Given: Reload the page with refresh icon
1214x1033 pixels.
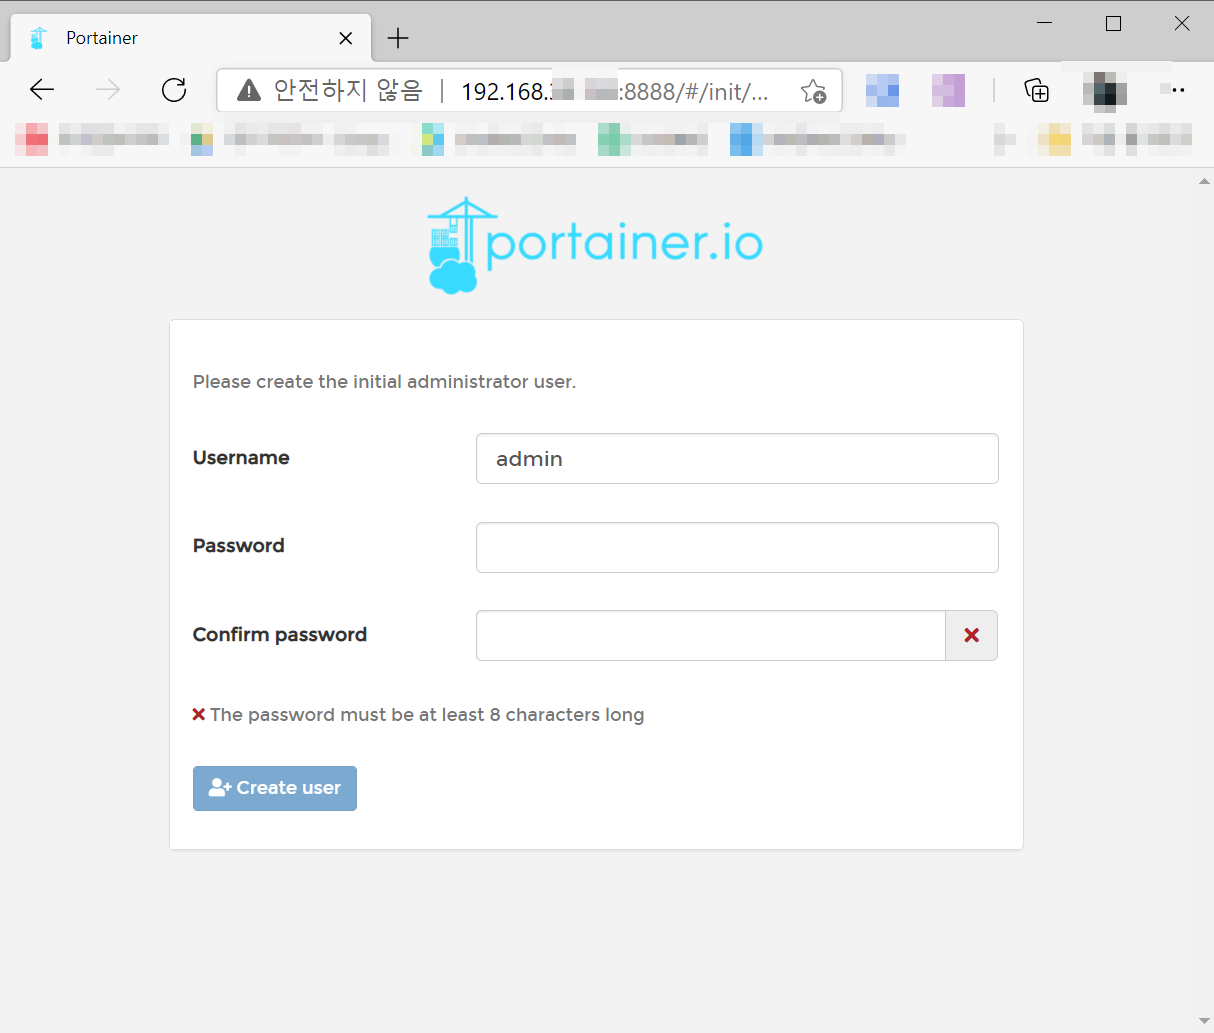Looking at the screenshot, I should point(174,90).
